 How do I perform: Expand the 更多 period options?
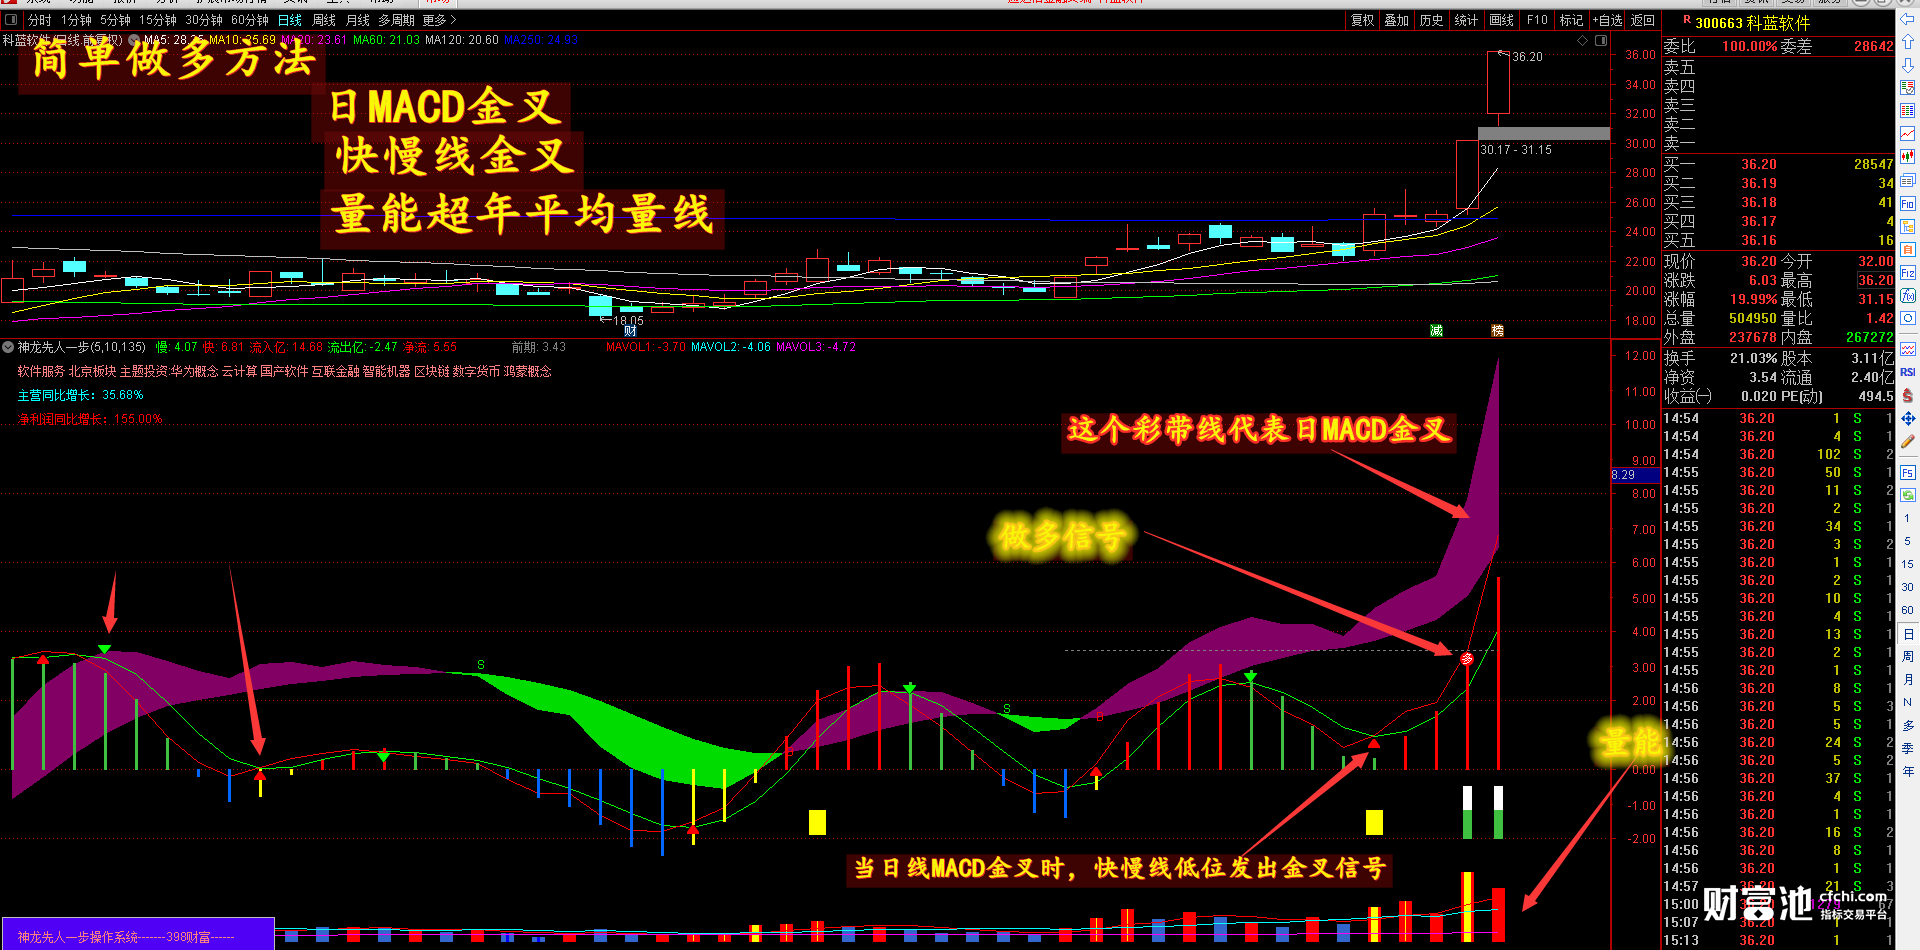pos(439,20)
